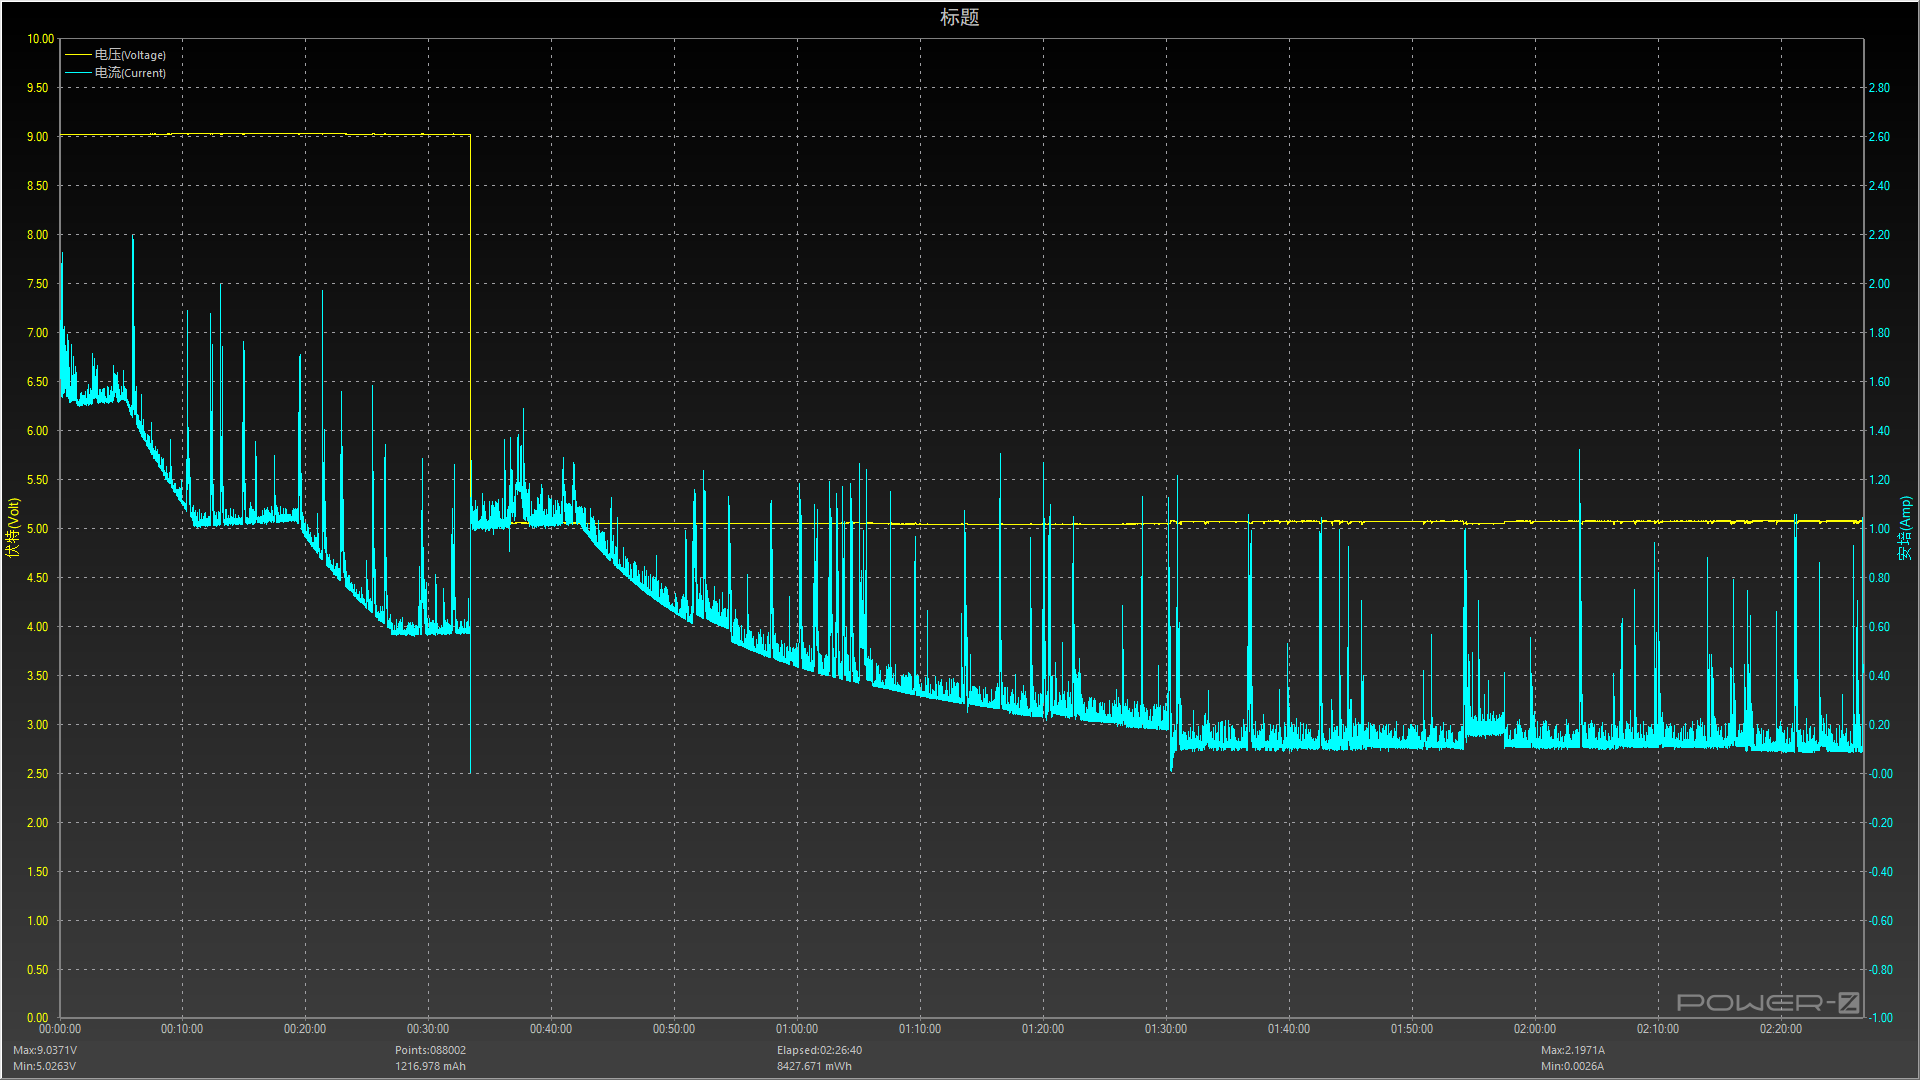
Task: Click the yellow voltage legend line swatch
Action: pos(78,55)
